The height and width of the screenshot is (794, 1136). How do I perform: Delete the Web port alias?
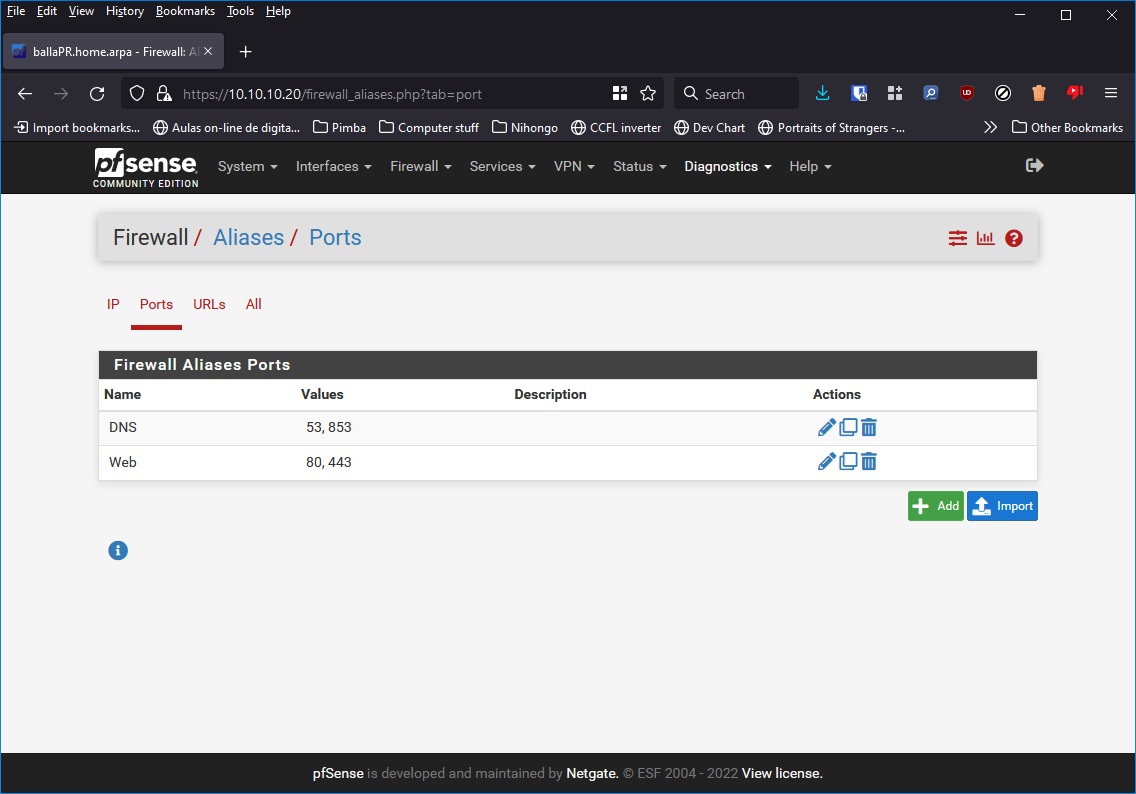click(x=869, y=462)
